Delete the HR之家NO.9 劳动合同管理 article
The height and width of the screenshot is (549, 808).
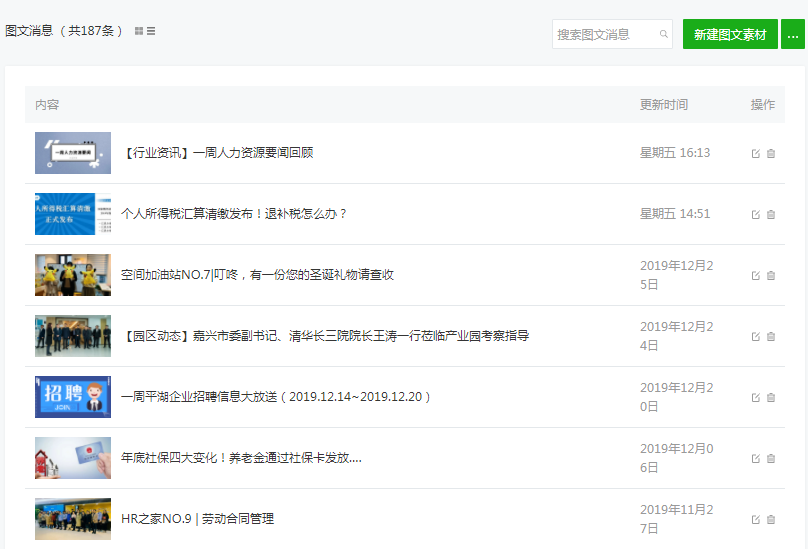[x=771, y=519]
